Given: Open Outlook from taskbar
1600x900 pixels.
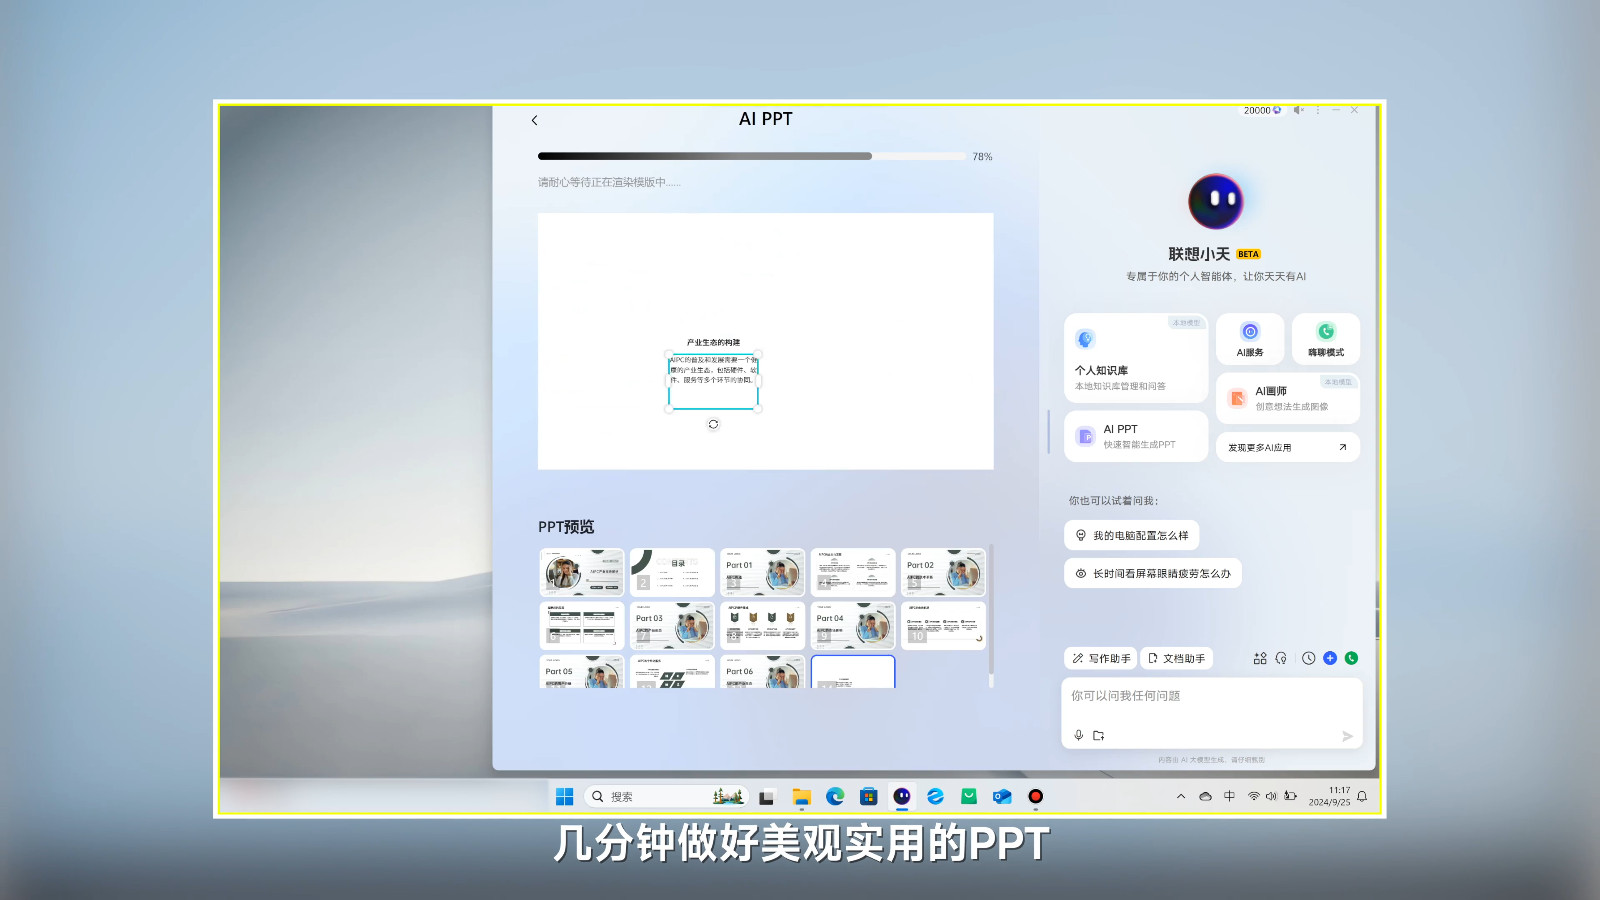Looking at the screenshot, I should (1002, 796).
